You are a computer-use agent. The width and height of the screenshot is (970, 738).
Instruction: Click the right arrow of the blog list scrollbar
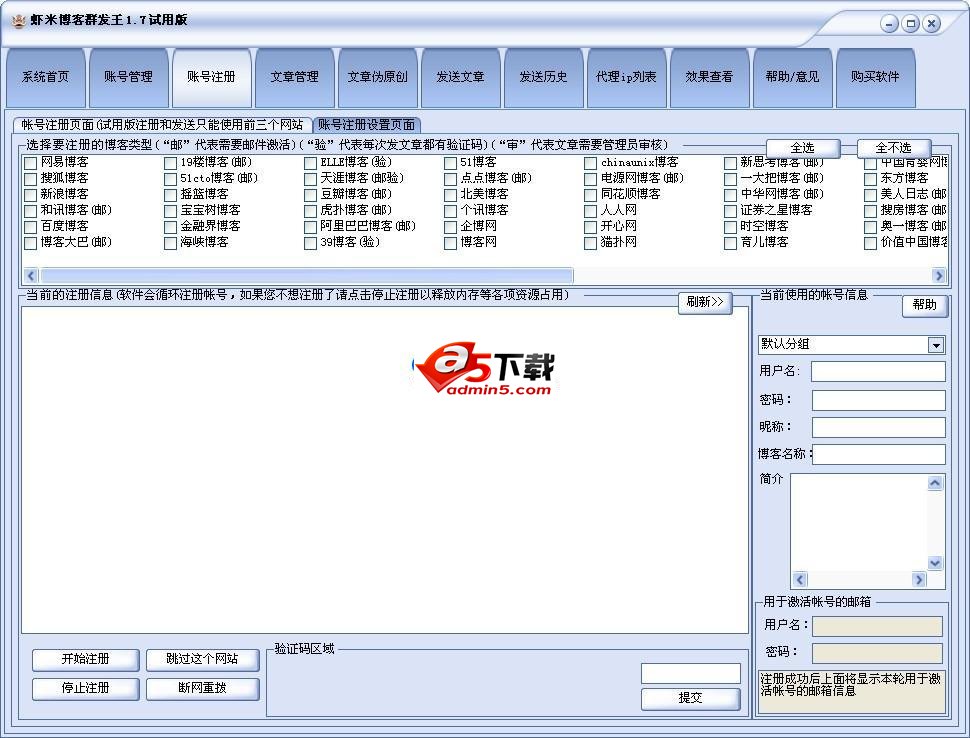(938, 274)
